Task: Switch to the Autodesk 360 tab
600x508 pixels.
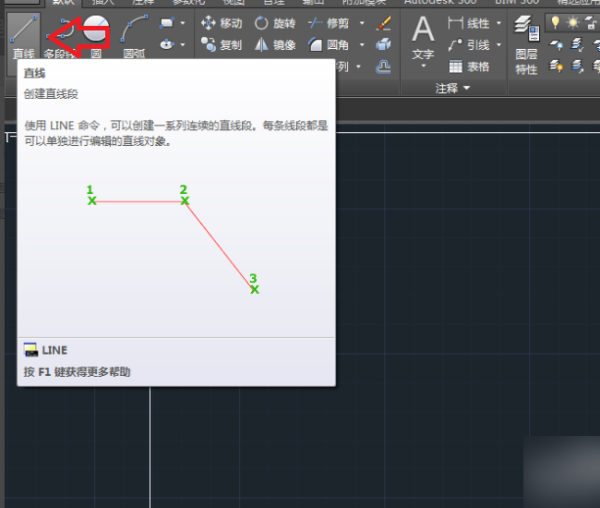Action: pyautogui.click(x=440, y=2)
